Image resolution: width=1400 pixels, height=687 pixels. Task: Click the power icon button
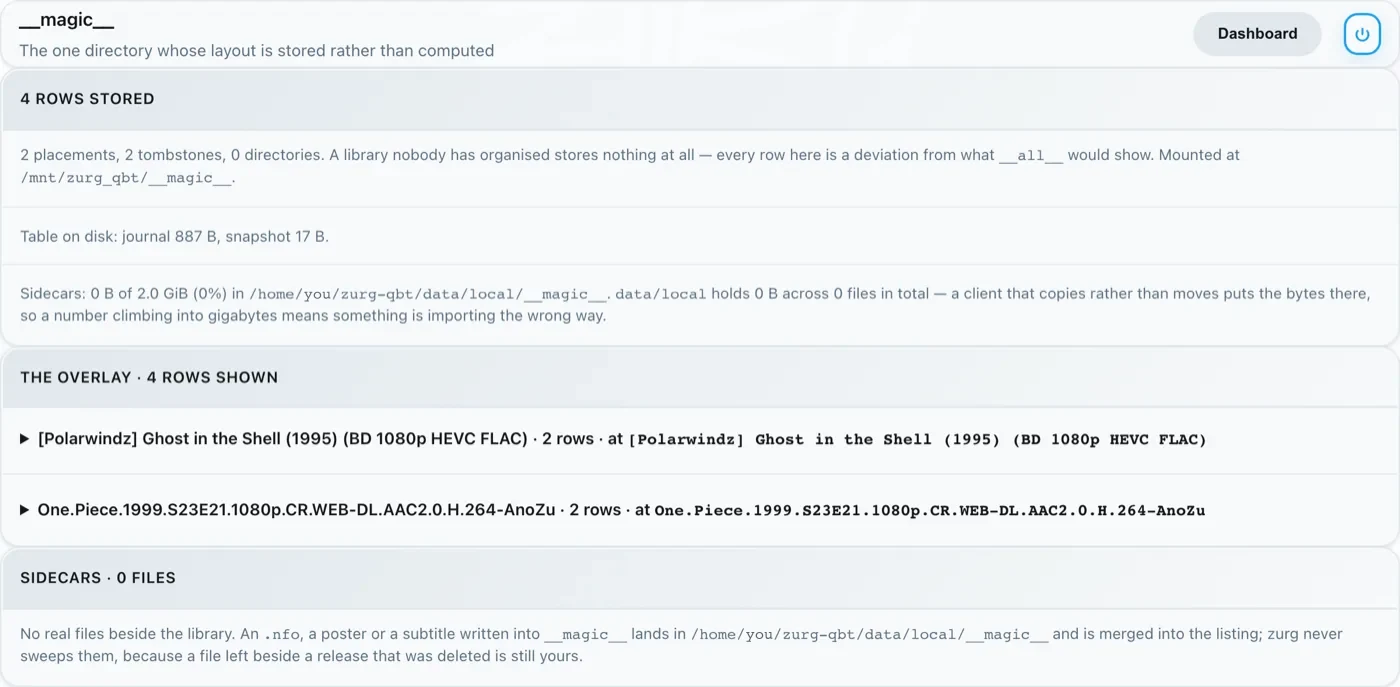(1361, 34)
